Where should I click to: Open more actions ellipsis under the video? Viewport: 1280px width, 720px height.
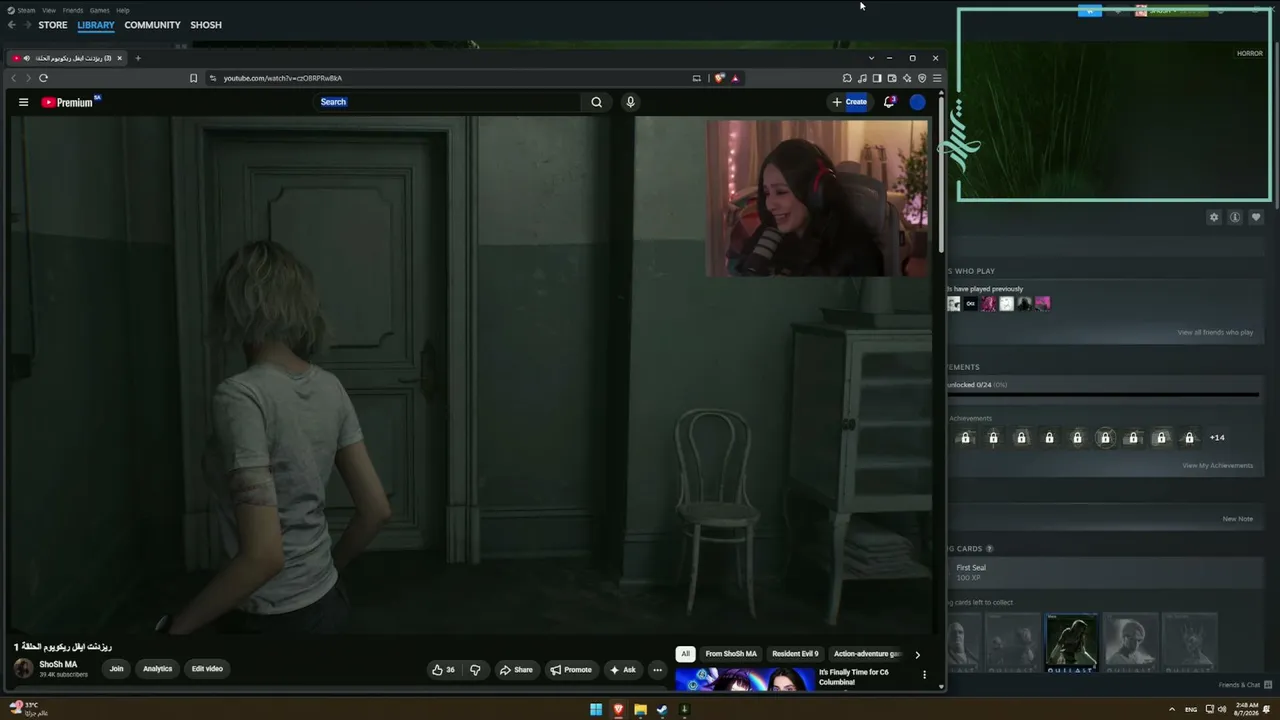tap(657, 670)
